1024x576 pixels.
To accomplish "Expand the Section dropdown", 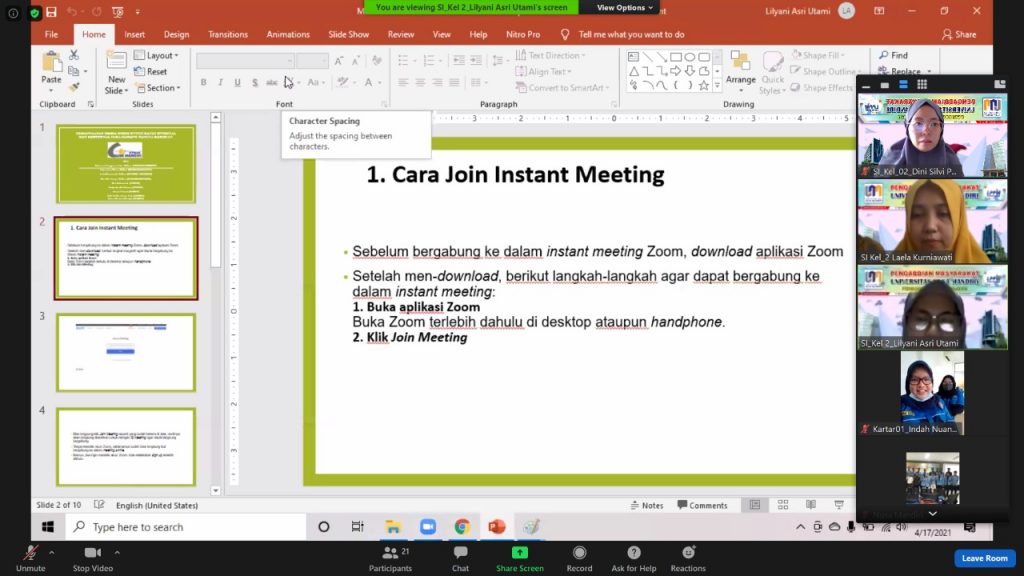I will tap(160, 88).
